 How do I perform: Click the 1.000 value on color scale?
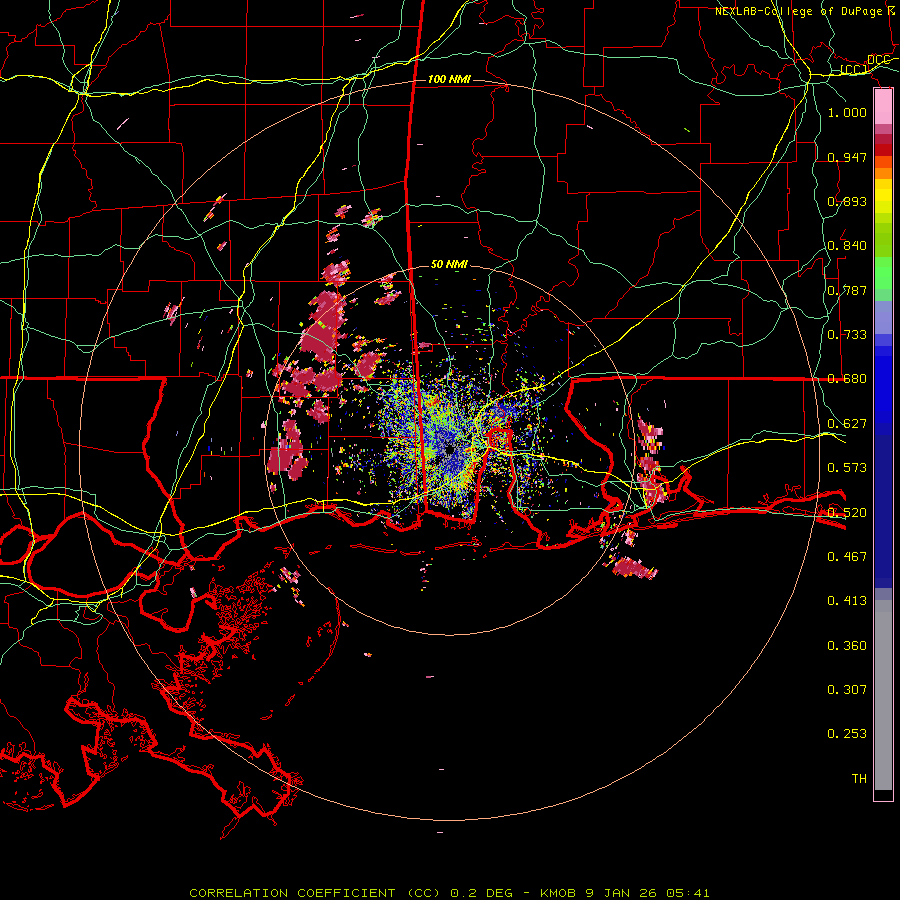point(847,112)
